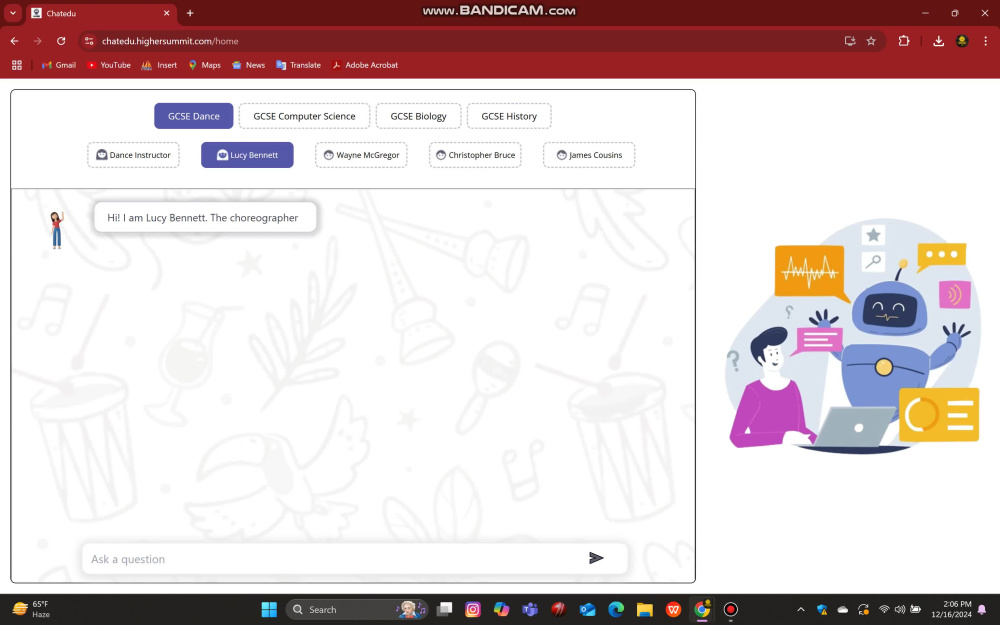The height and width of the screenshot is (625, 1000).
Task: Pick the Wayne McGregor persona
Action: 361,155
